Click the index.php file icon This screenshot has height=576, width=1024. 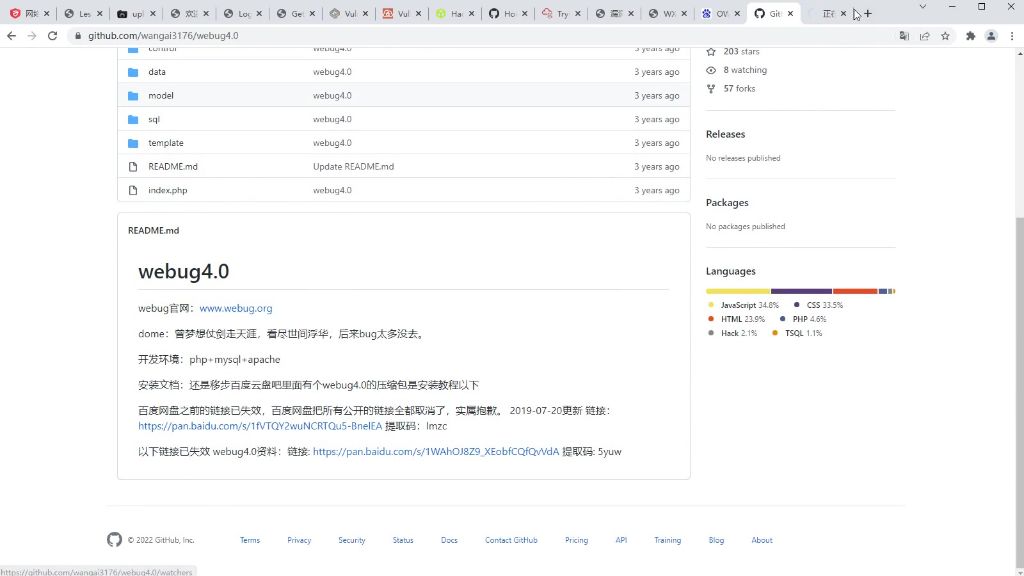133,190
